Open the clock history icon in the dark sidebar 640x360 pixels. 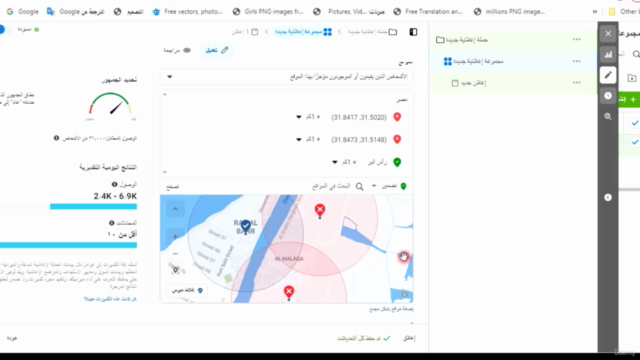[608, 96]
